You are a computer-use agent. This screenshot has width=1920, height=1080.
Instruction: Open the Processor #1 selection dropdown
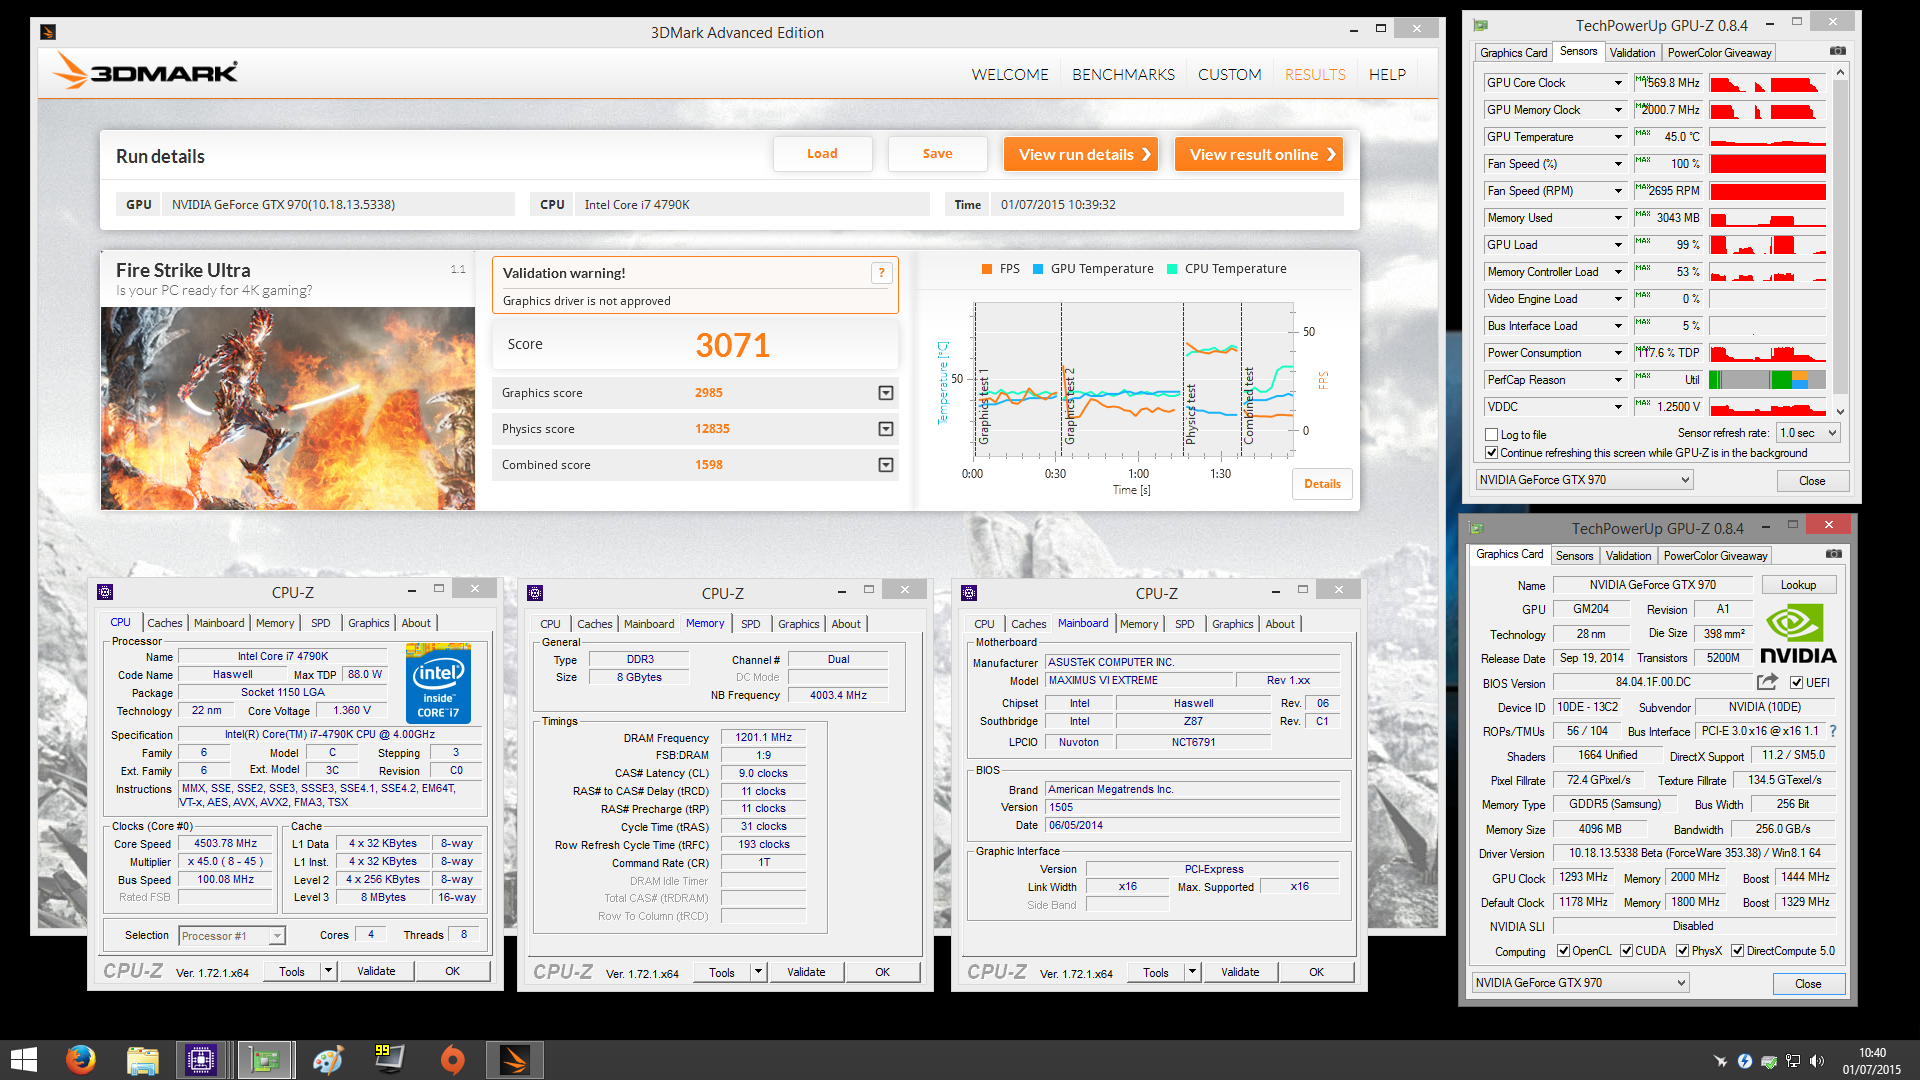pyautogui.click(x=232, y=936)
